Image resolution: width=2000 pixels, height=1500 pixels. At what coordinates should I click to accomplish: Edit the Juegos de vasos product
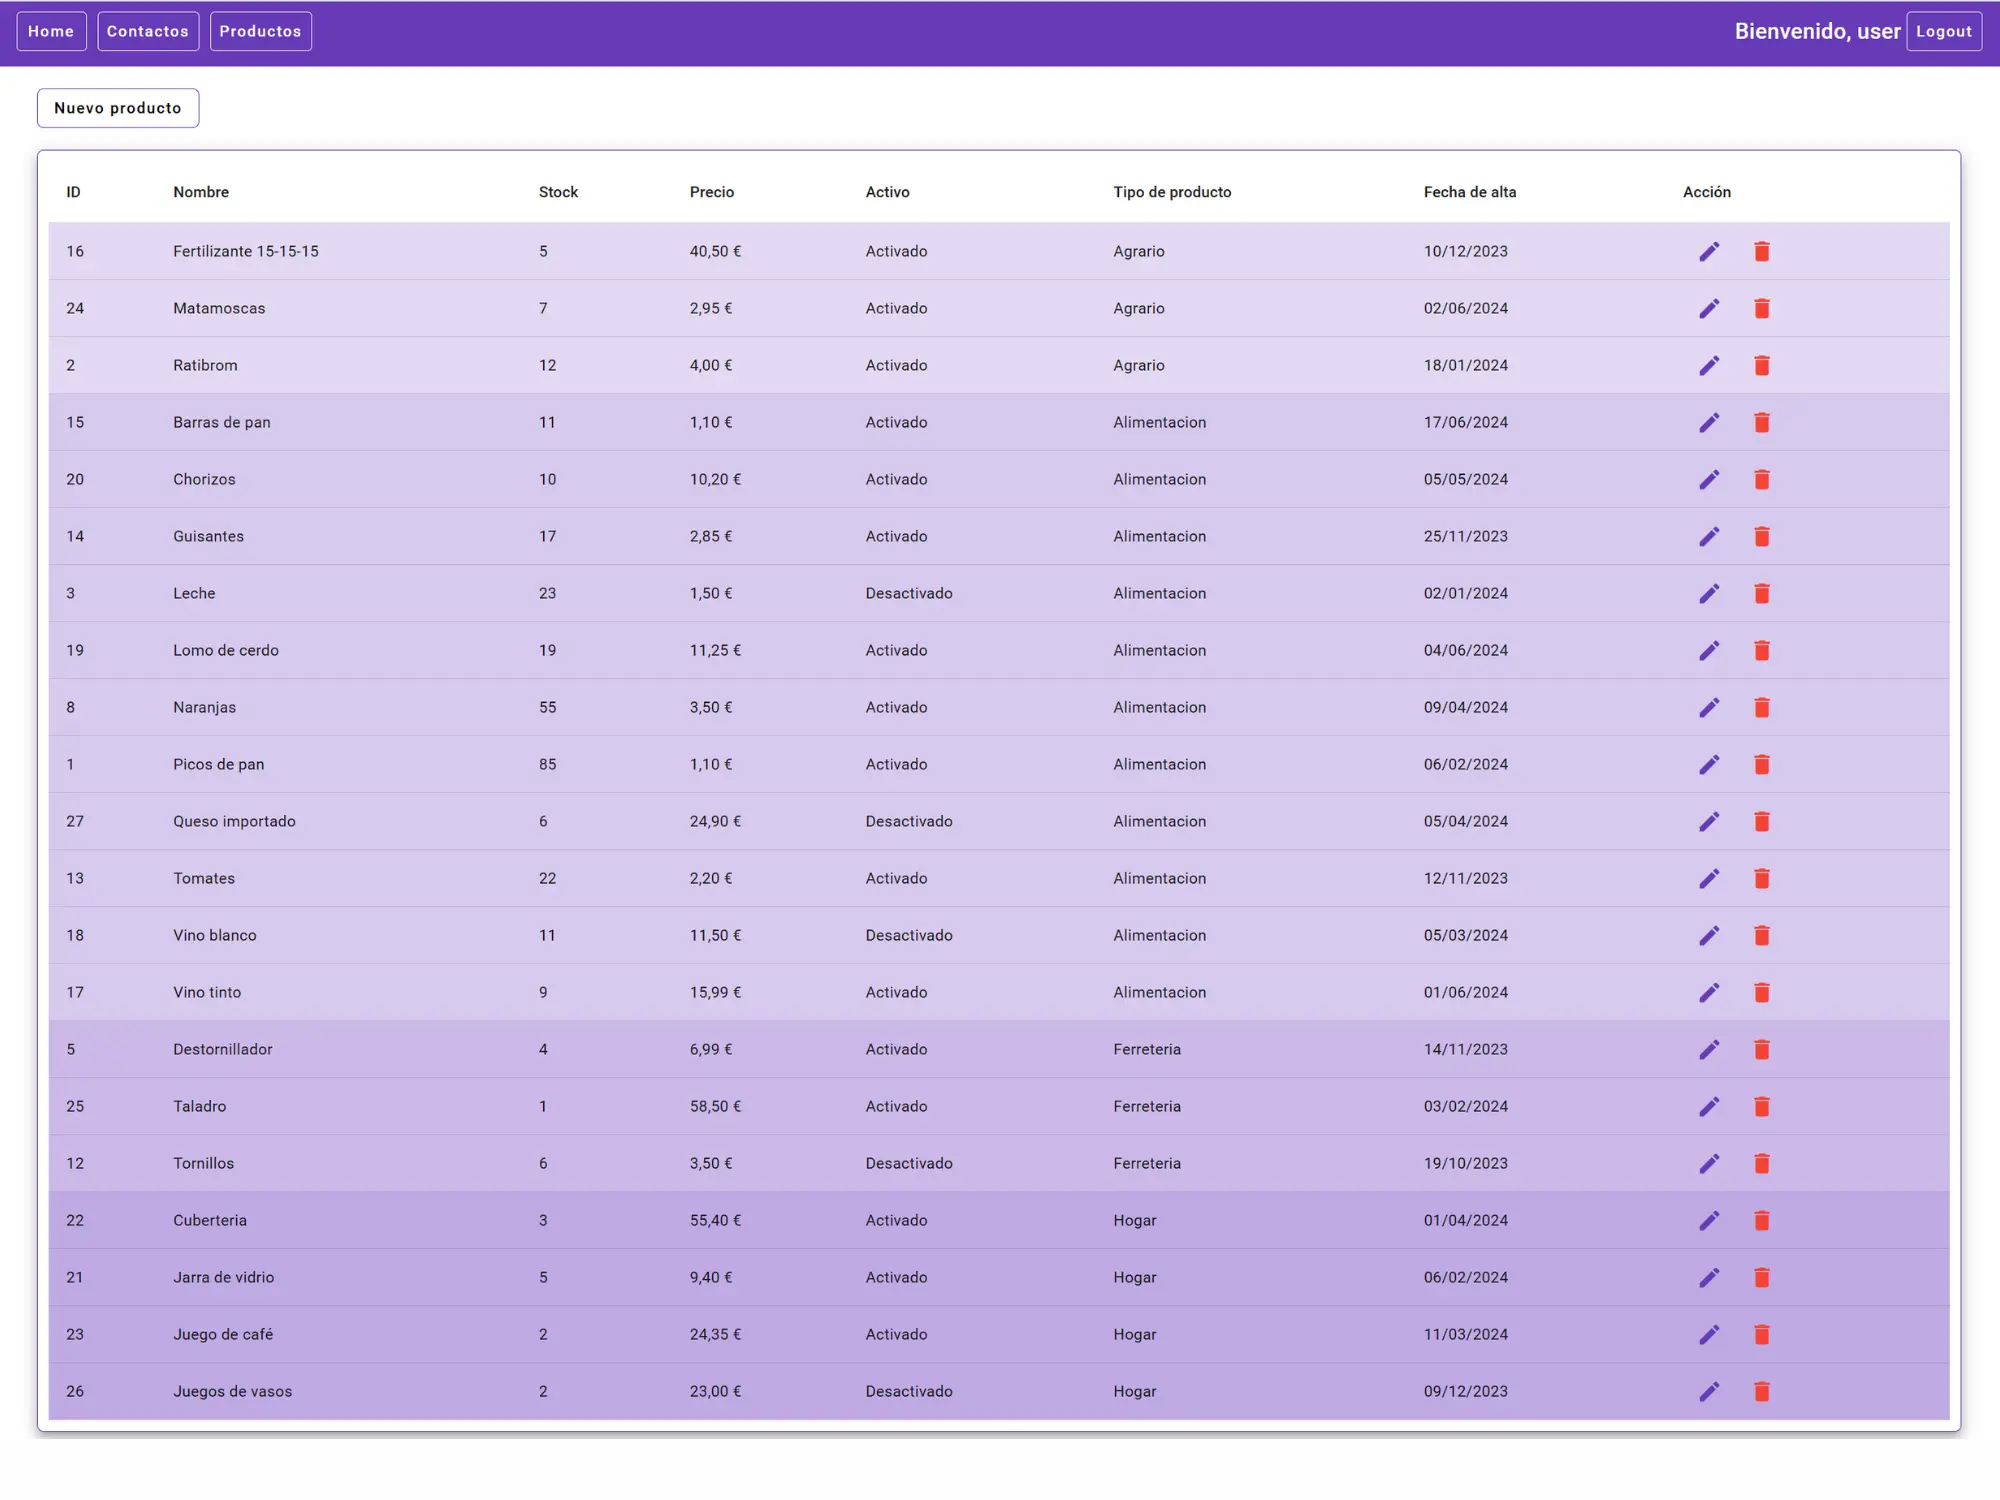[x=1709, y=1391]
